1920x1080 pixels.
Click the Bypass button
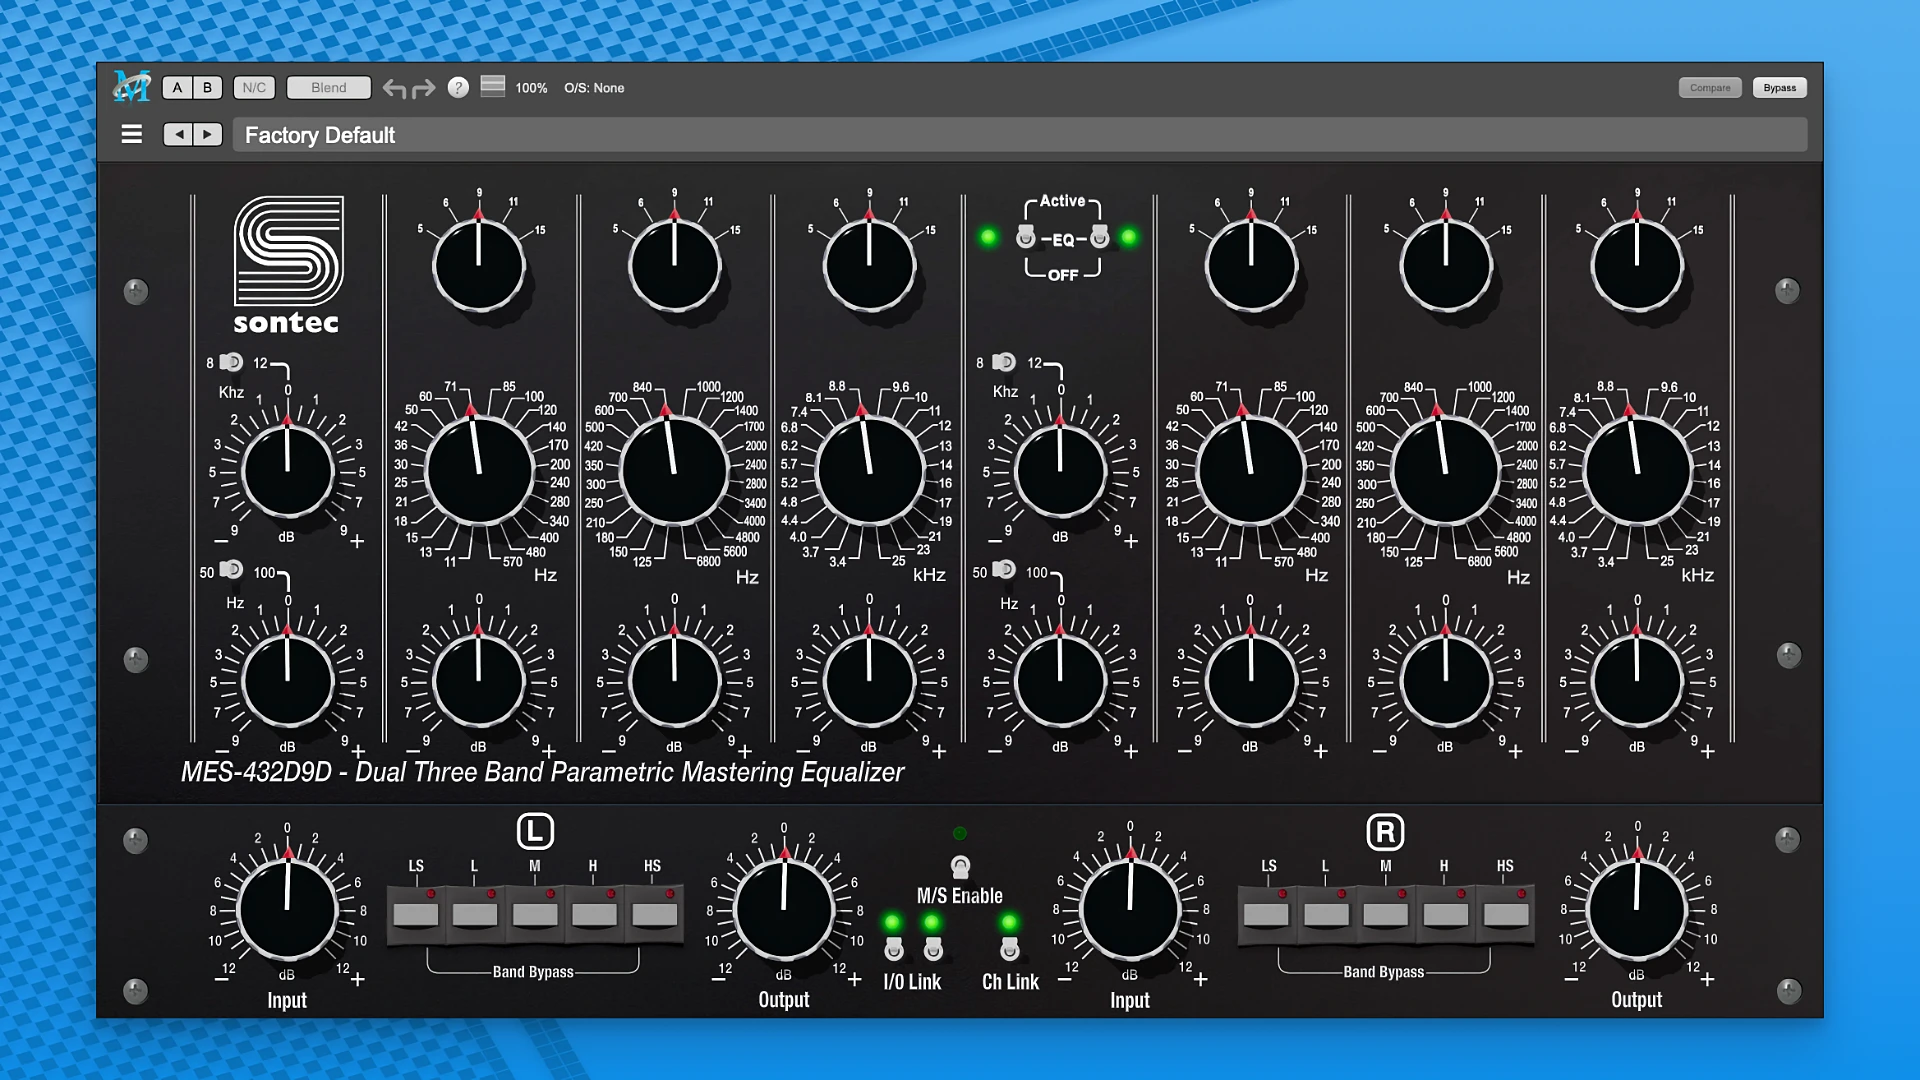1779,87
